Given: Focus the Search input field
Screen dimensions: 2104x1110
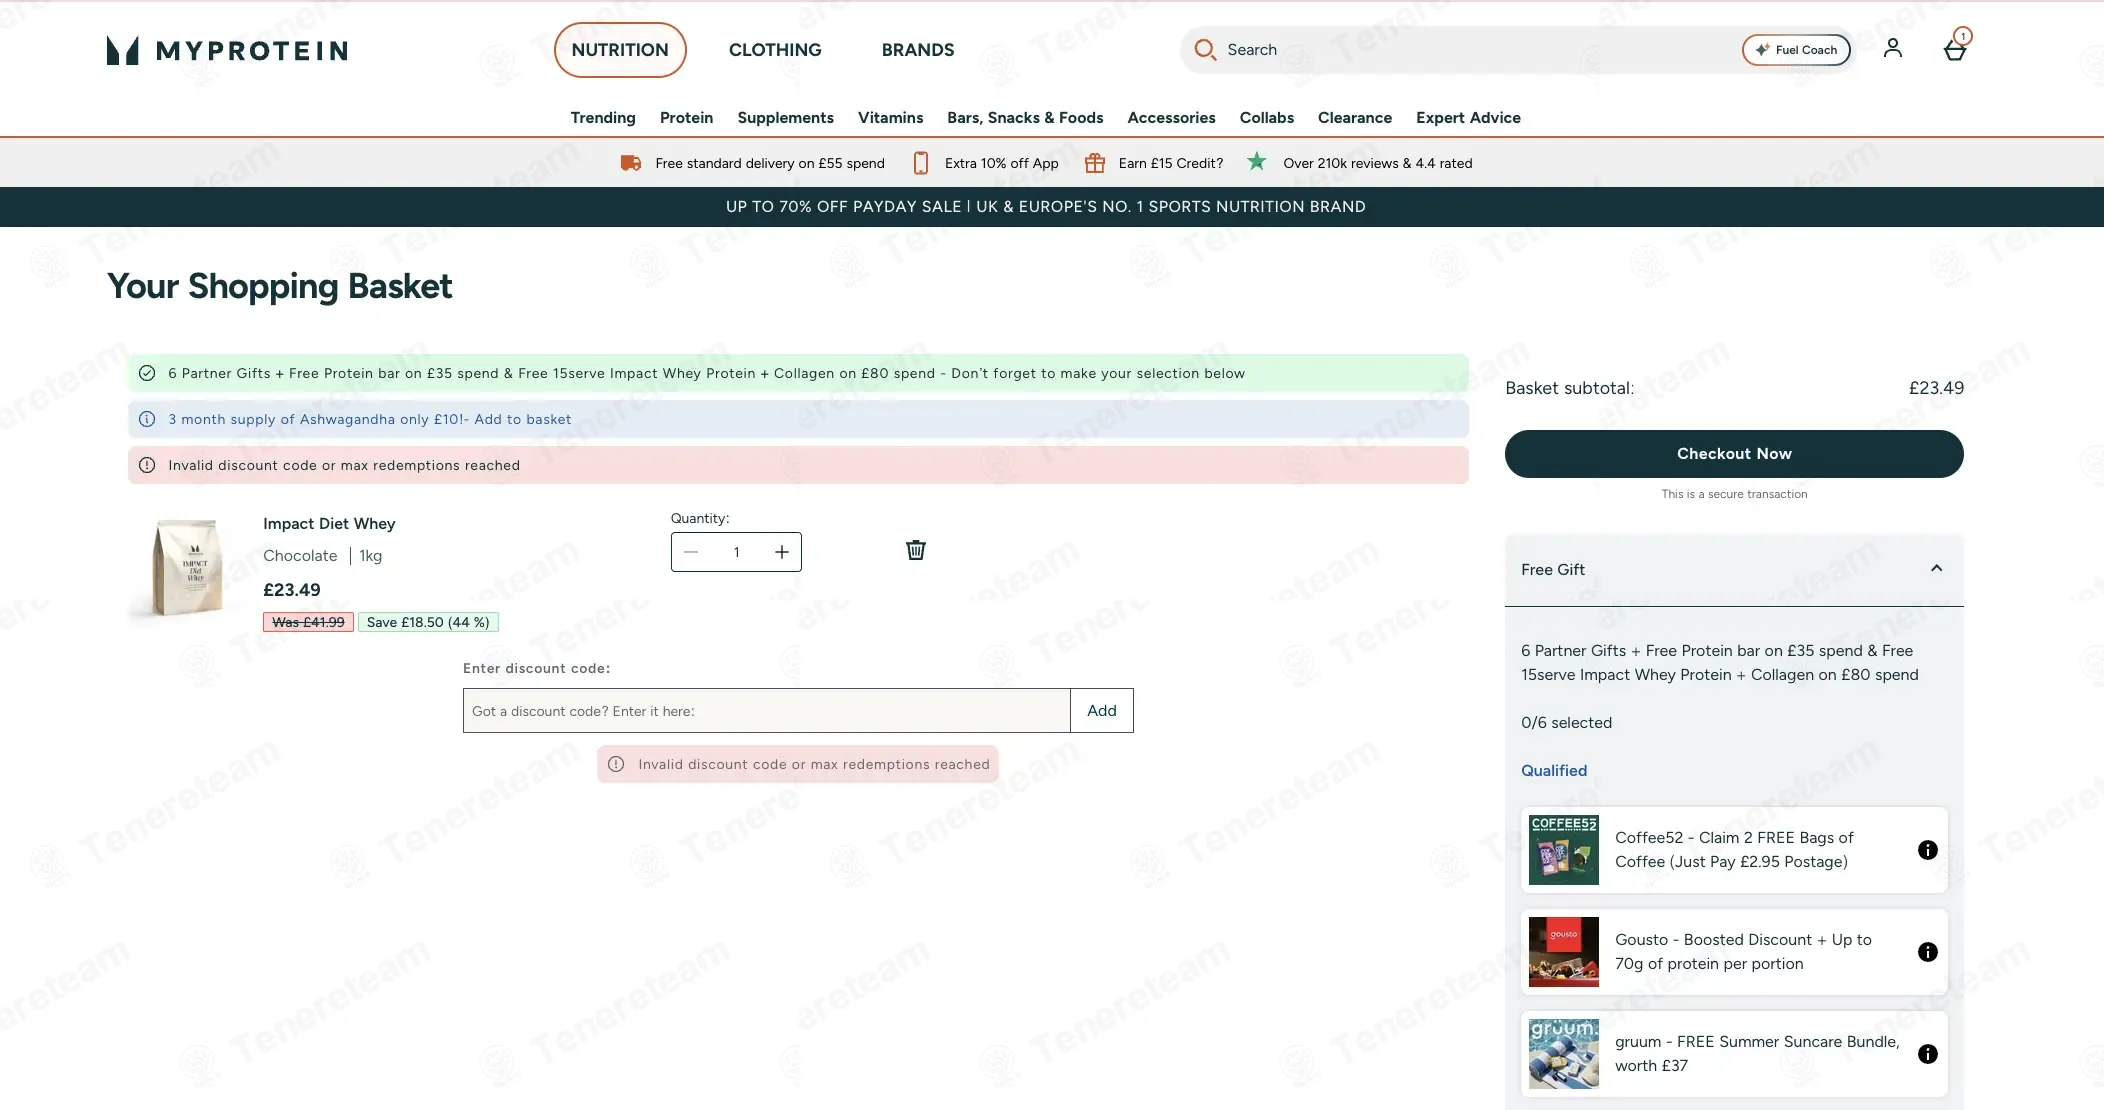Looking at the screenshot, I should 1480,50.
